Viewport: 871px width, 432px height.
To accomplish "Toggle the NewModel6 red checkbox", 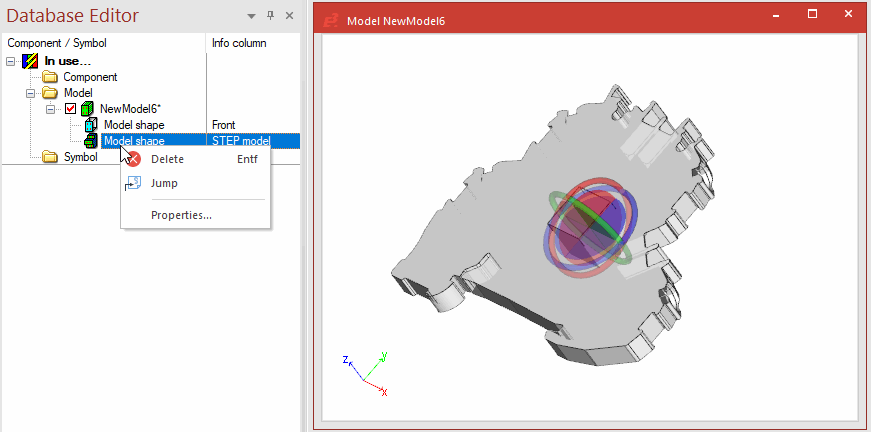I will 71,109.
